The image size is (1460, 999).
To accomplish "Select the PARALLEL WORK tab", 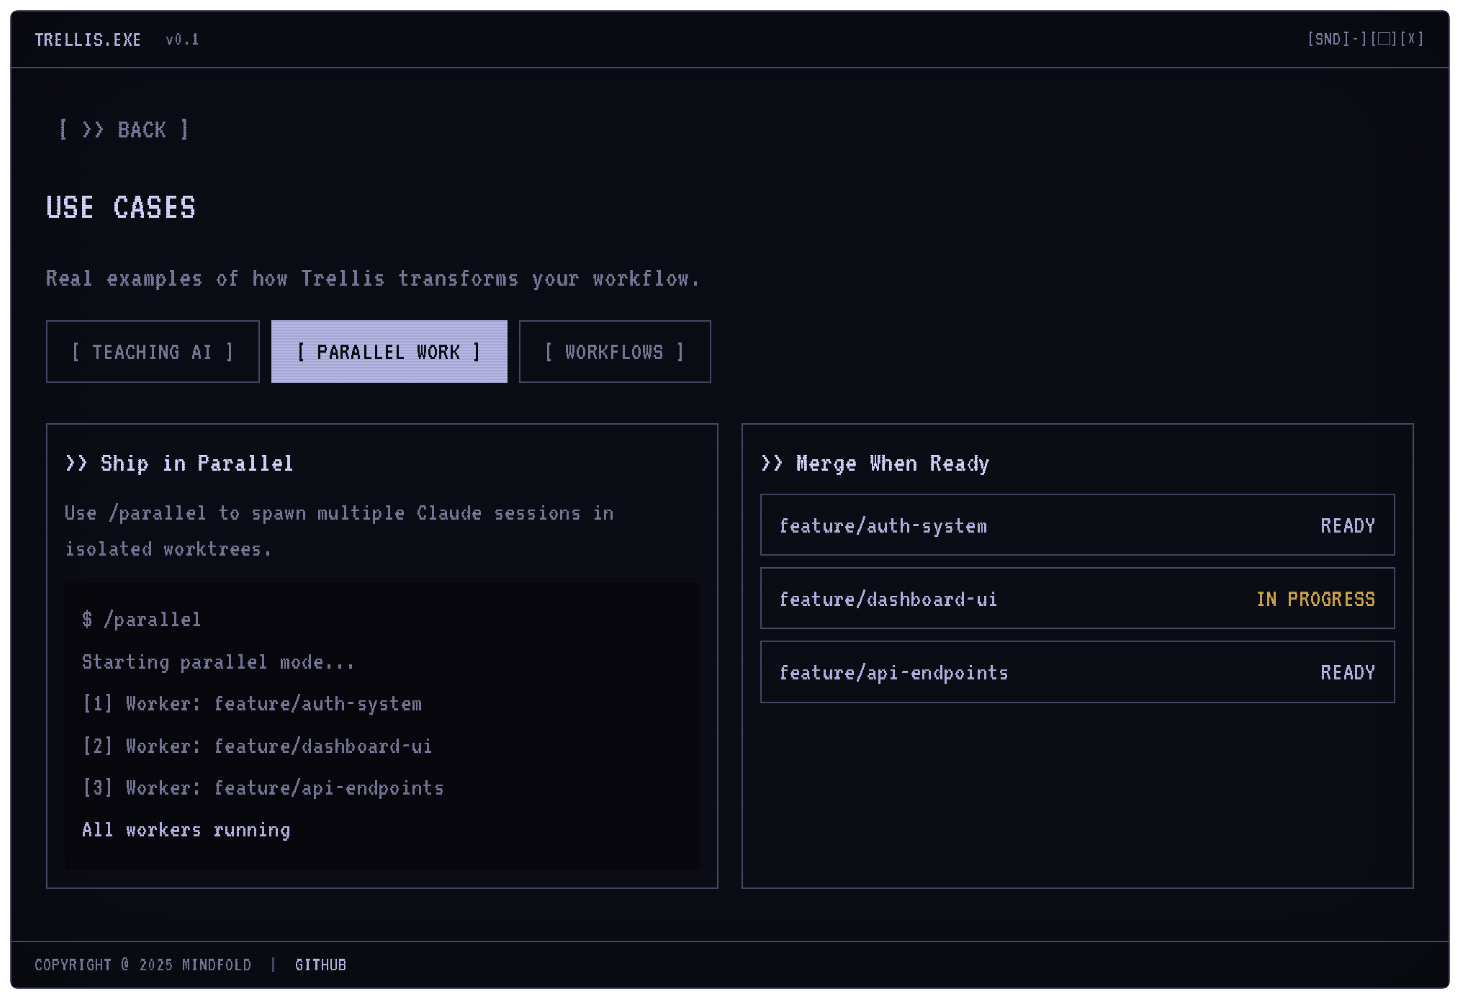I will (x=389, y=351).
